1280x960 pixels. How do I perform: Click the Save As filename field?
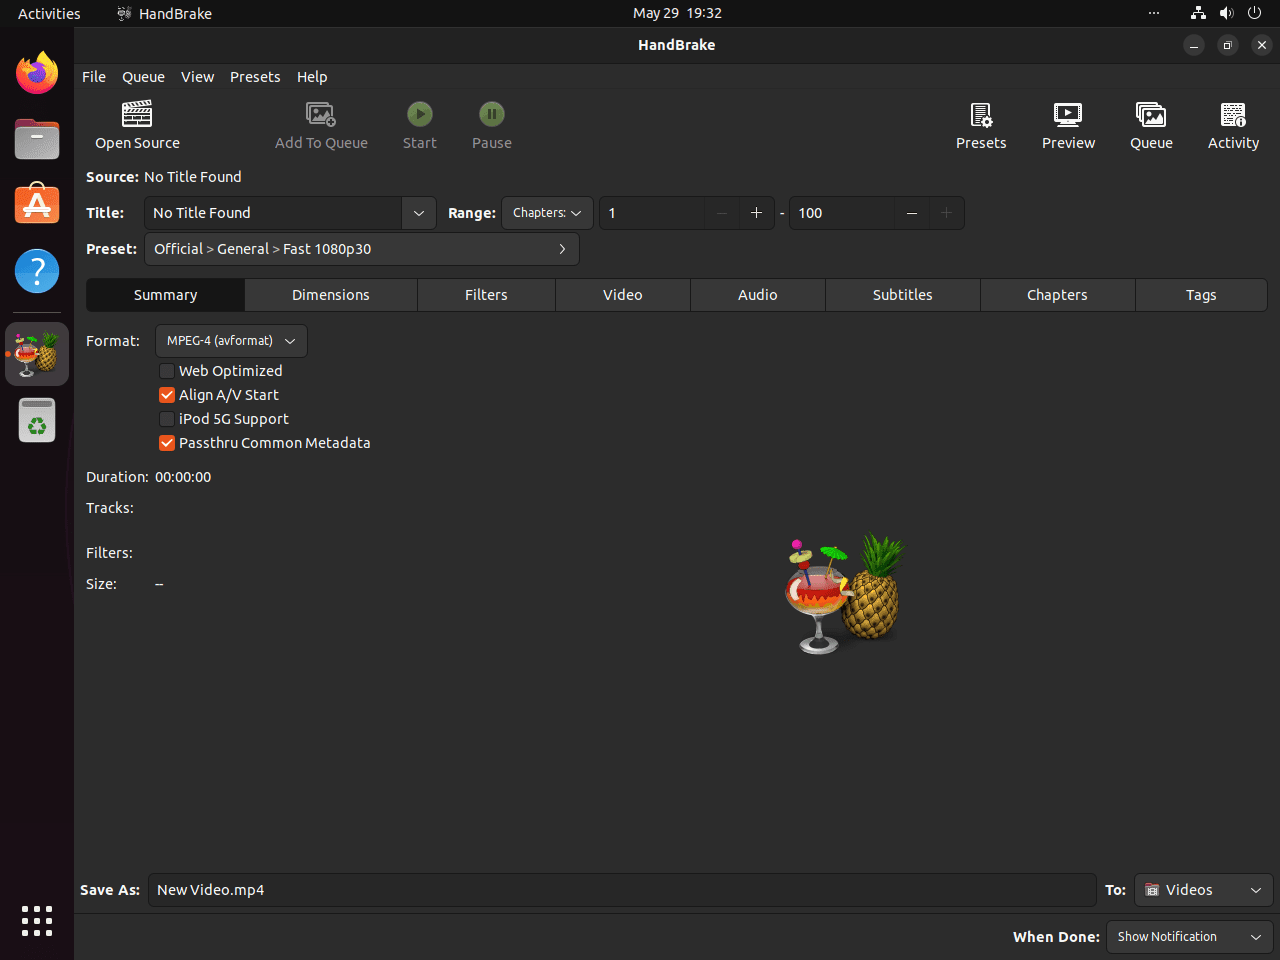pyautogui.click(x=622, y=890)
